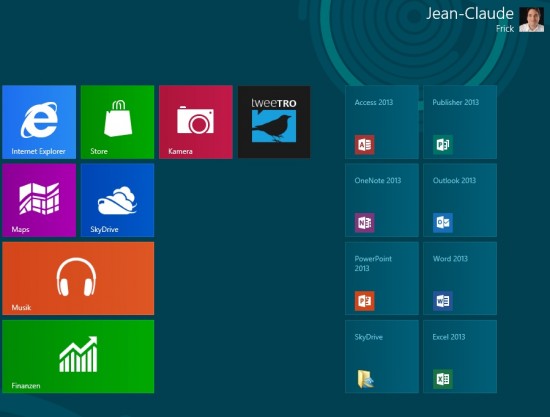The height and width of the screenshot is (417, 550).
Task: Open the SkyDrive folder shortcut tile
Action: pyautogui.click(x=382, y=357)
